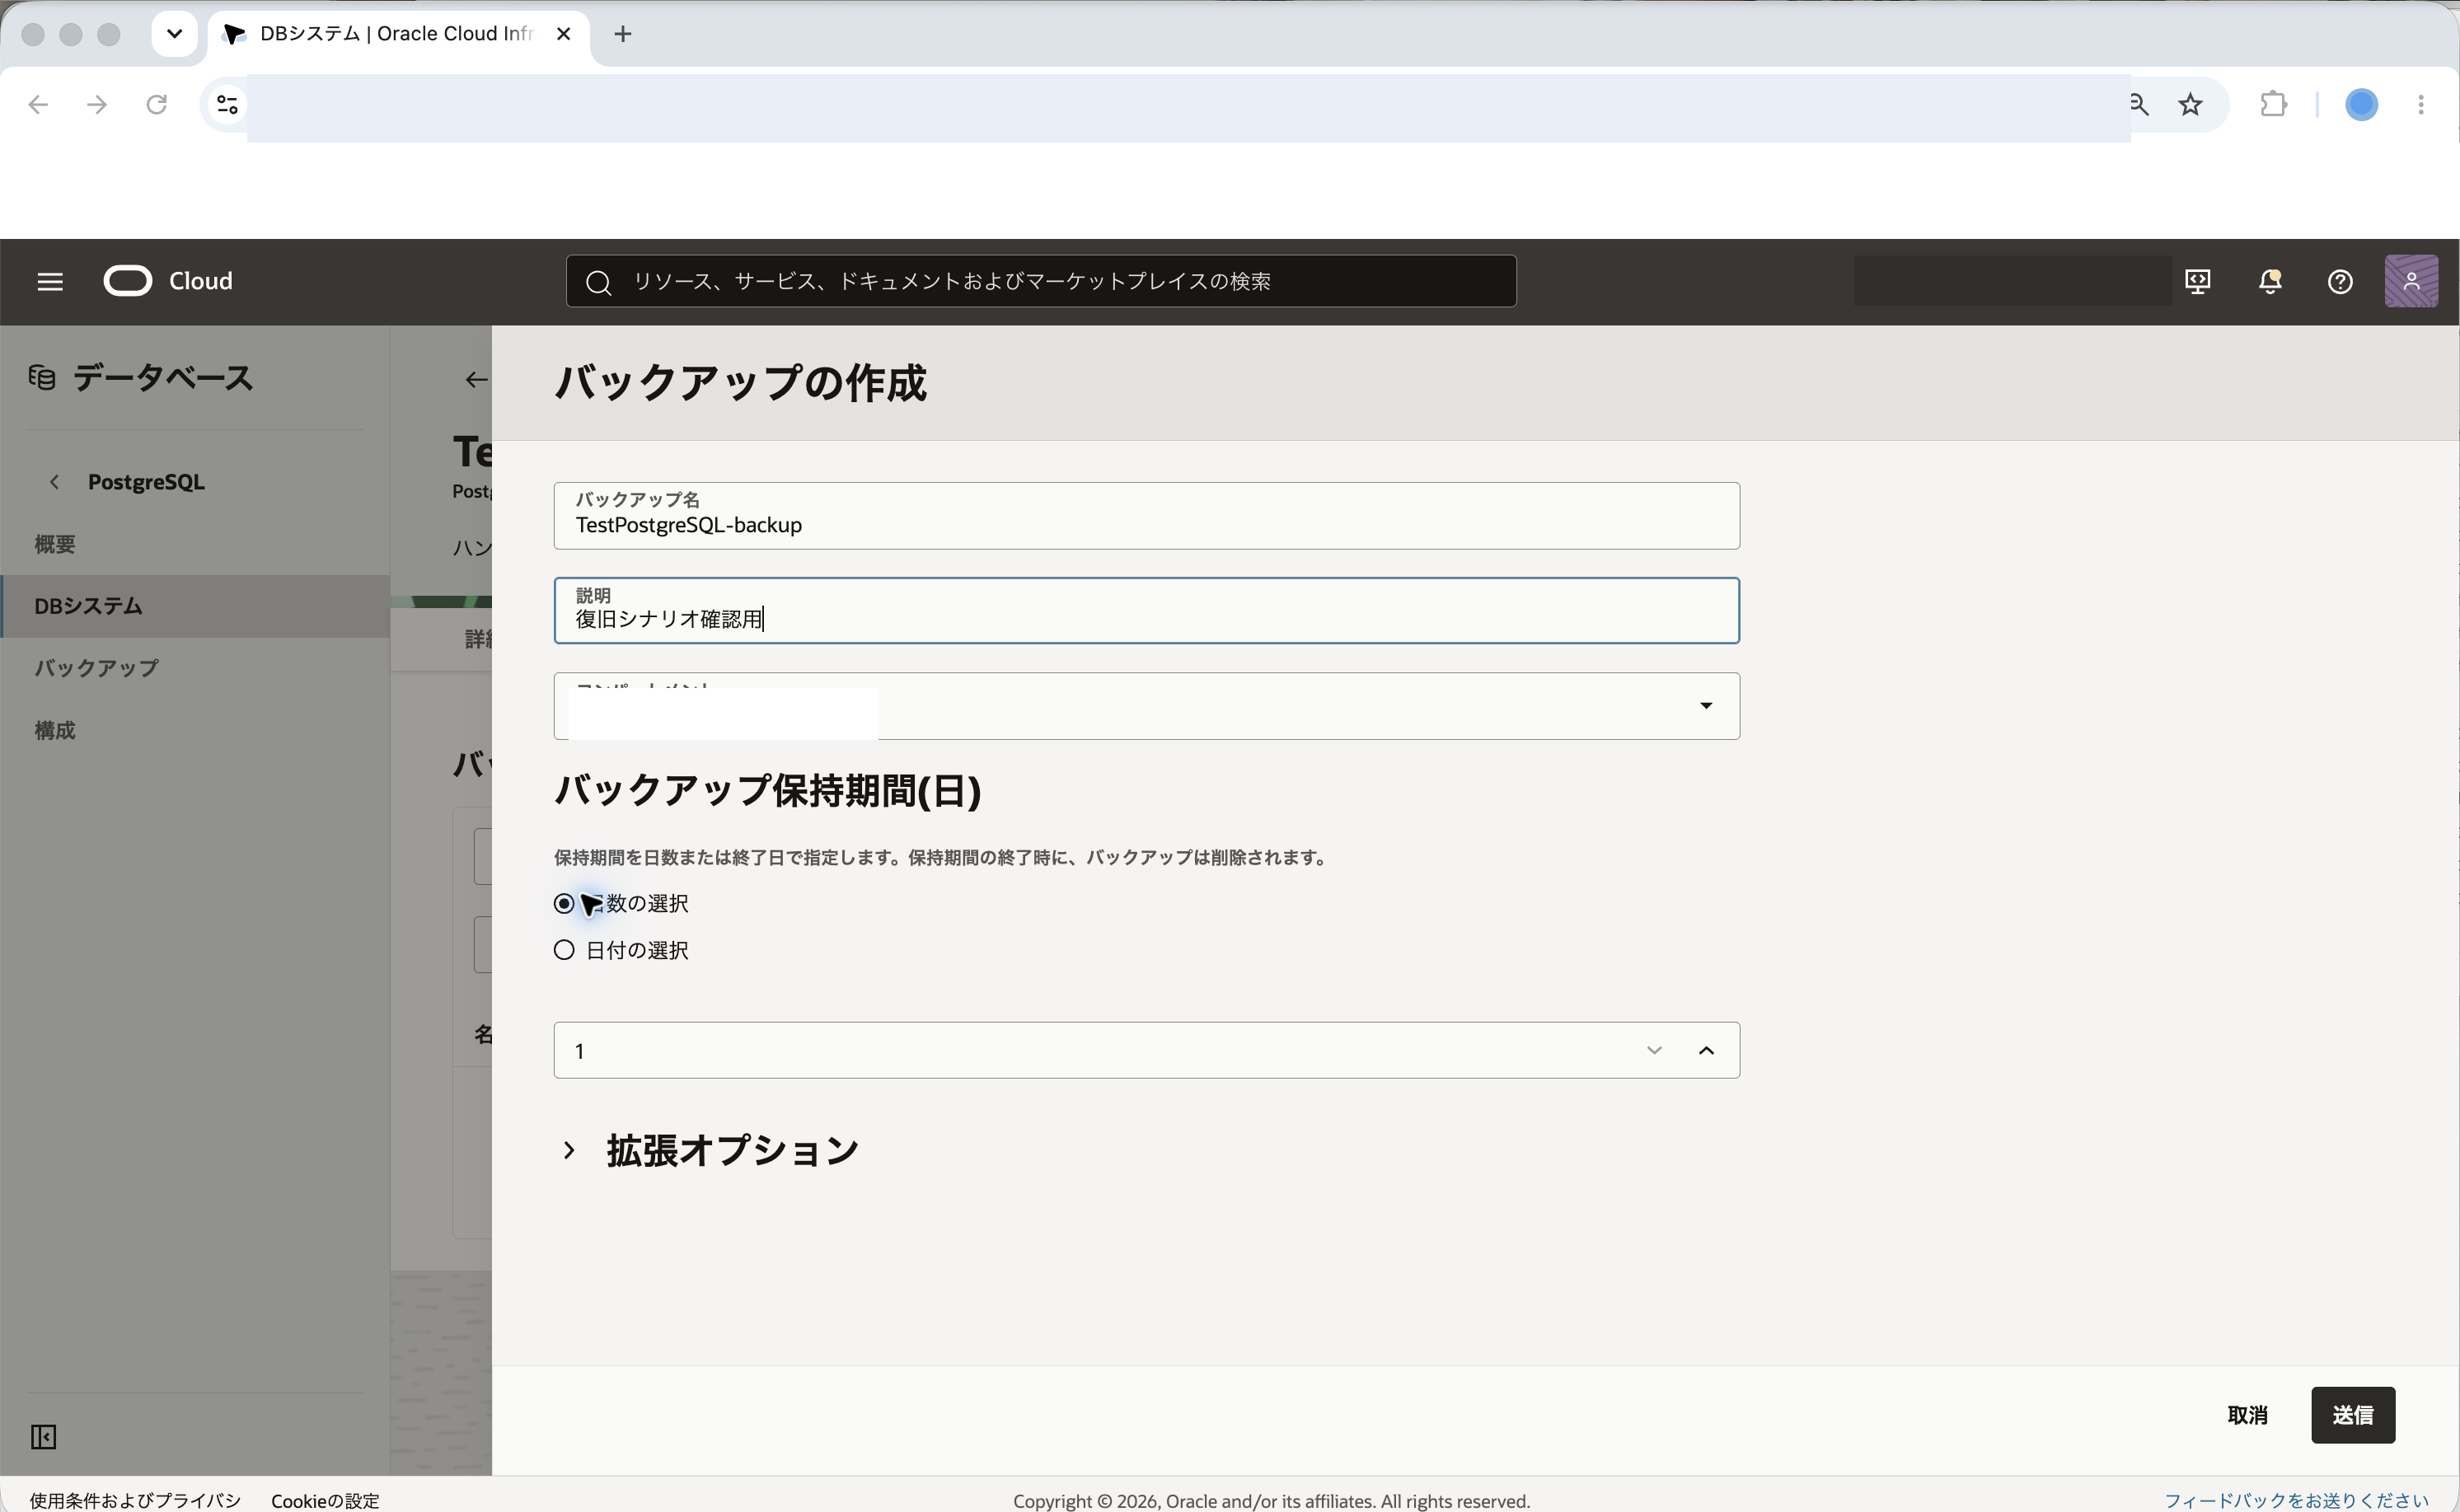Open the Chrome three-dot menu
Viewport: 2460px width, 1512px height.
click(2421, 104)
